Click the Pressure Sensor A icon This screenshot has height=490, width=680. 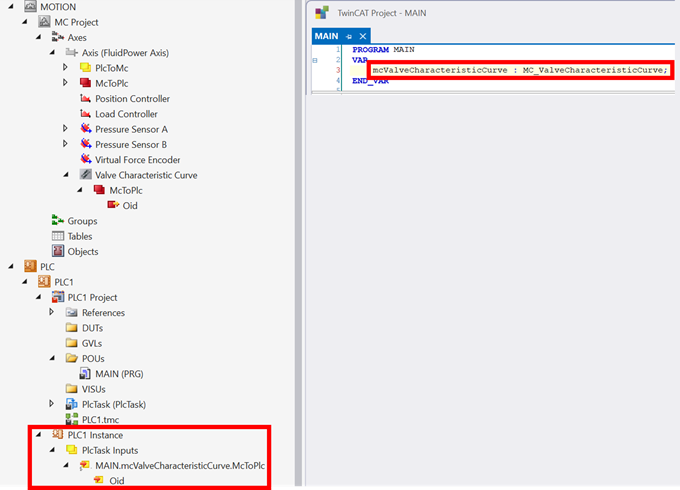(86, 129)
